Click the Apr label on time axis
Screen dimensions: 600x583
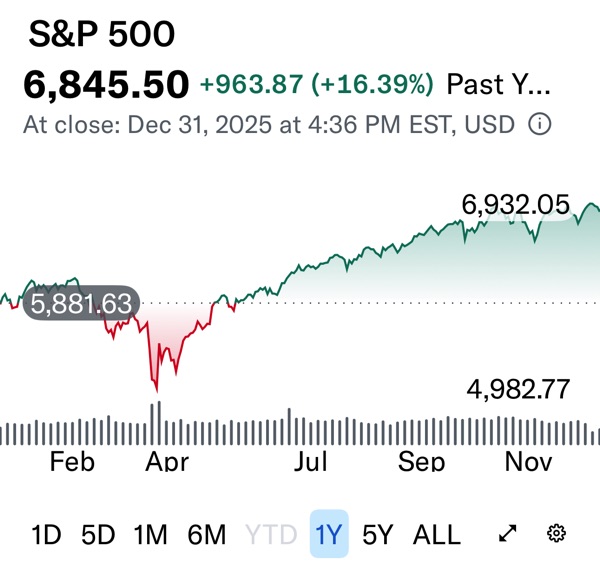pyautogui.click(x=166, y=461)
